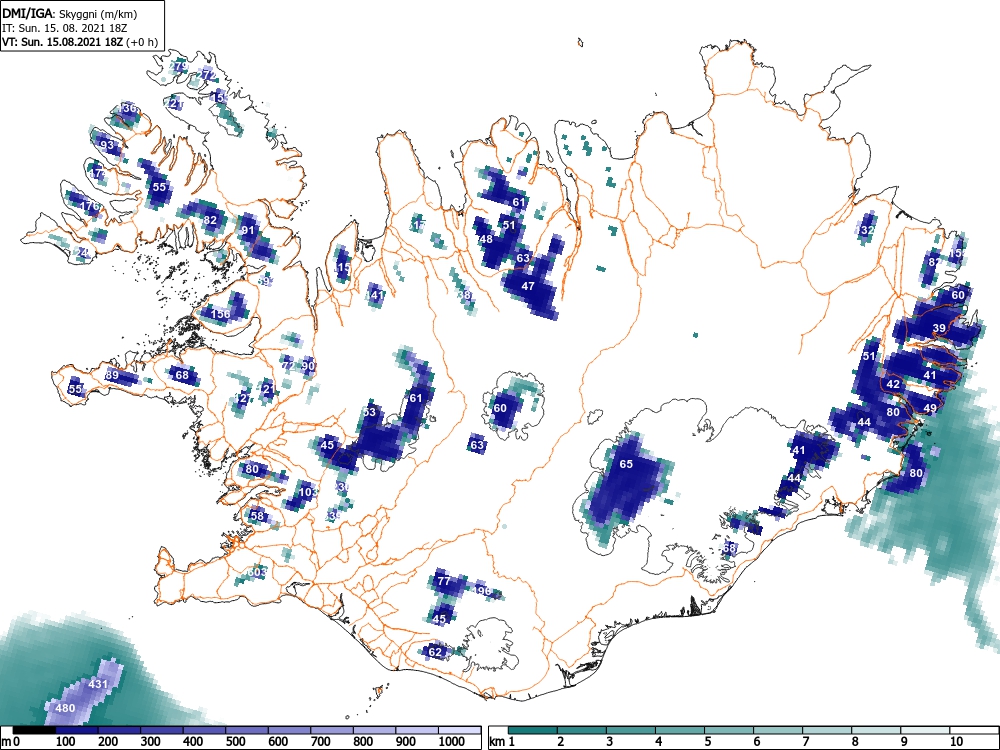Click the '156' value on the map
The image size is (1000, 750).
[220, 314]
